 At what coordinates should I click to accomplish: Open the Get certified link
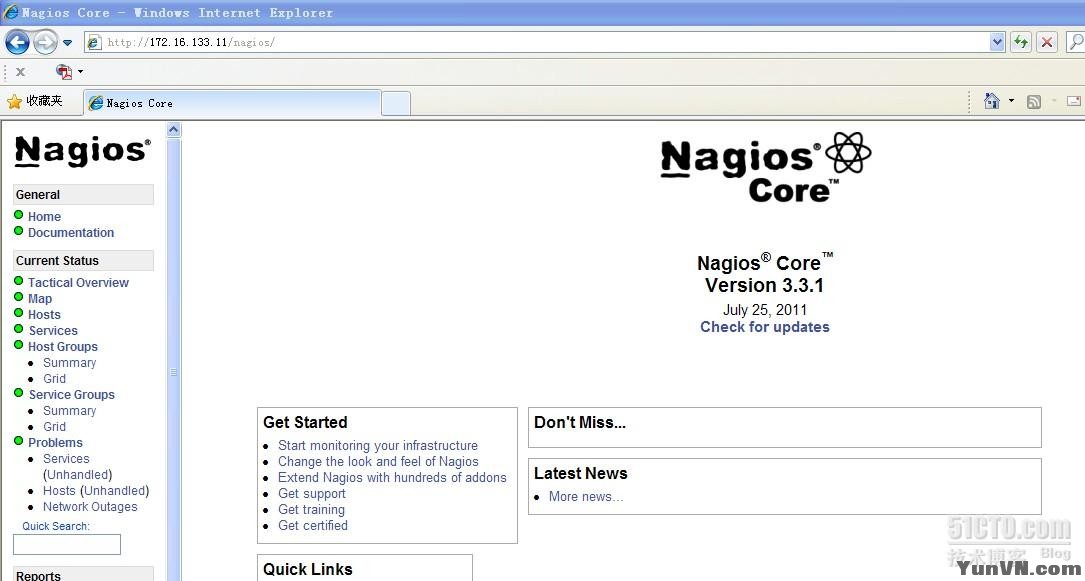(313, 525)
